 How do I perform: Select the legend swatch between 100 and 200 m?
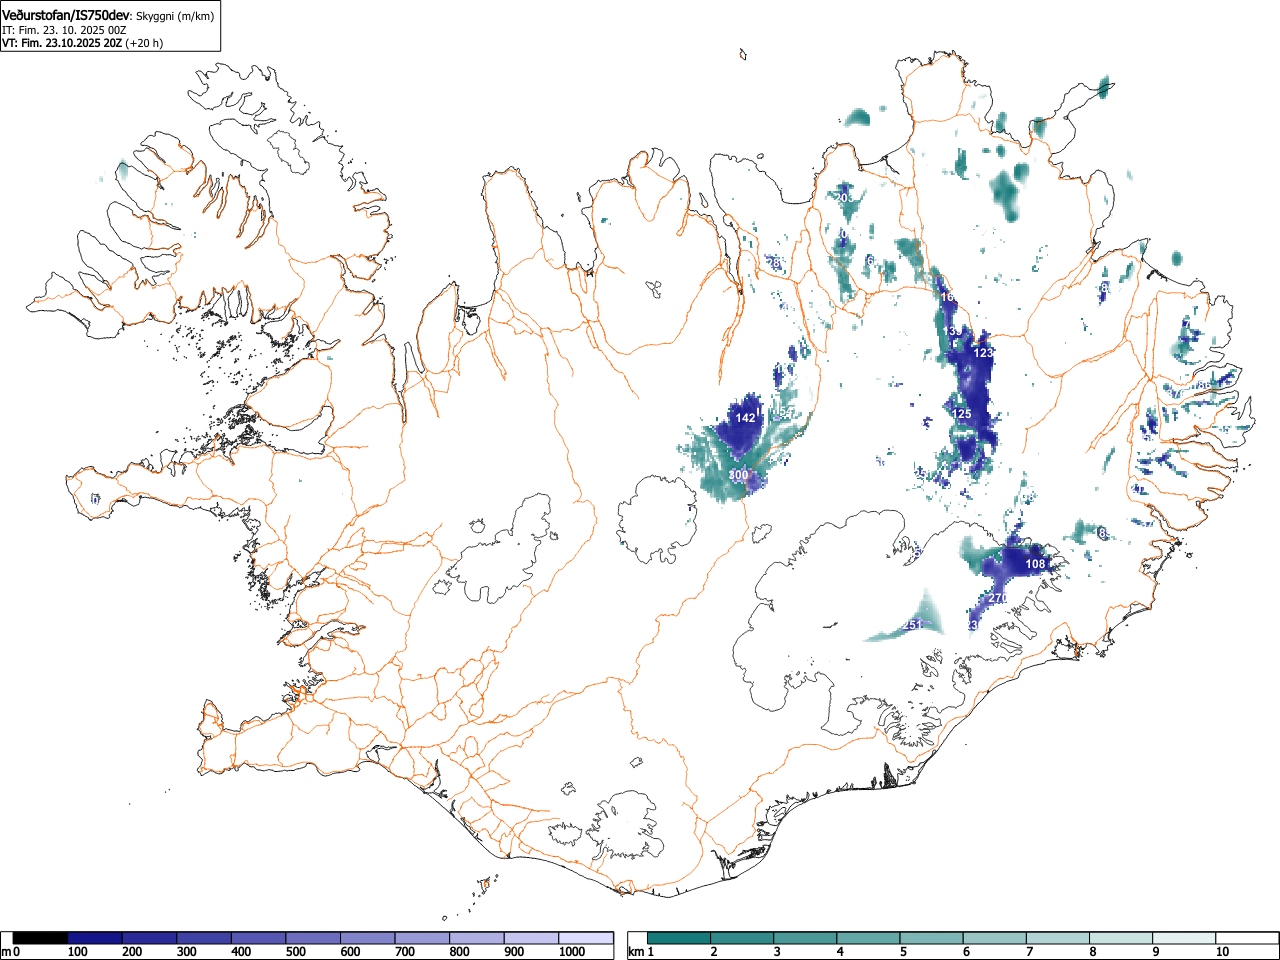click(95, 938)
